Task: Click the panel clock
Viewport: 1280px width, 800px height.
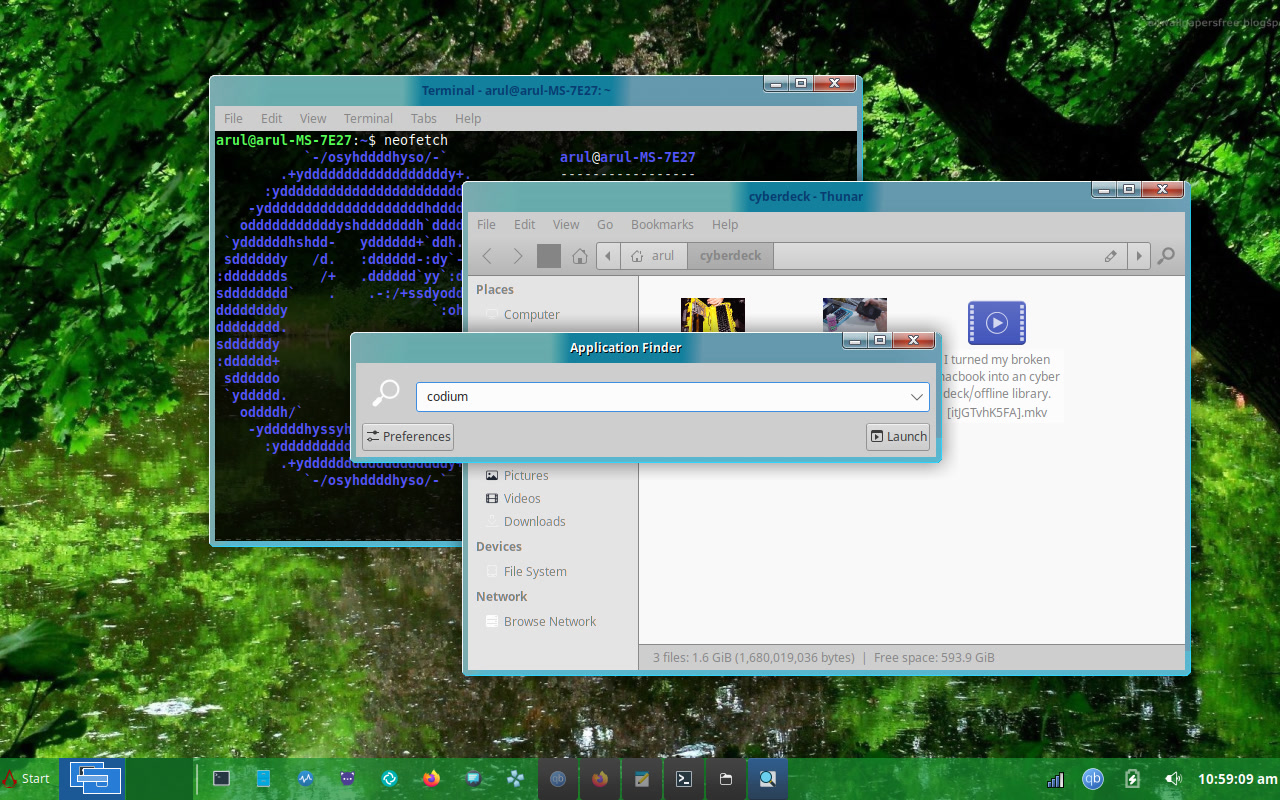Action: tap(1237, 778)
